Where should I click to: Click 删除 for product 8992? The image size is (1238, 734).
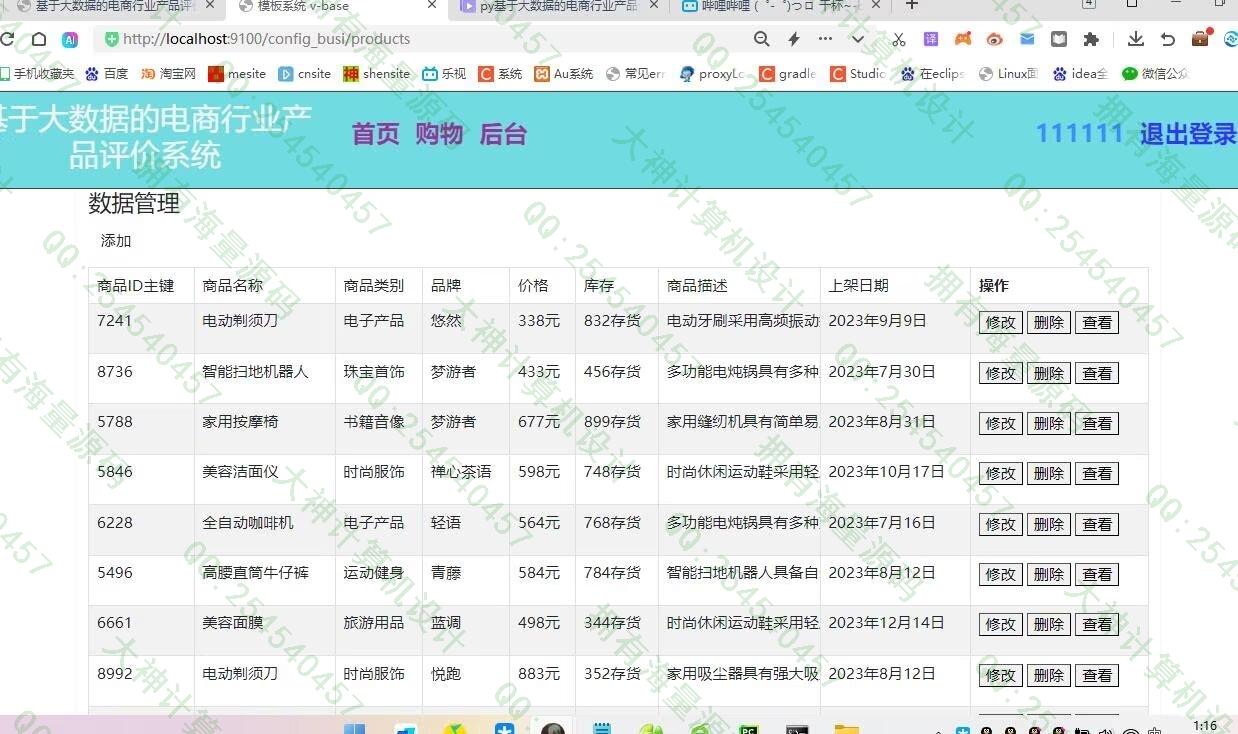pos(1048,675)
